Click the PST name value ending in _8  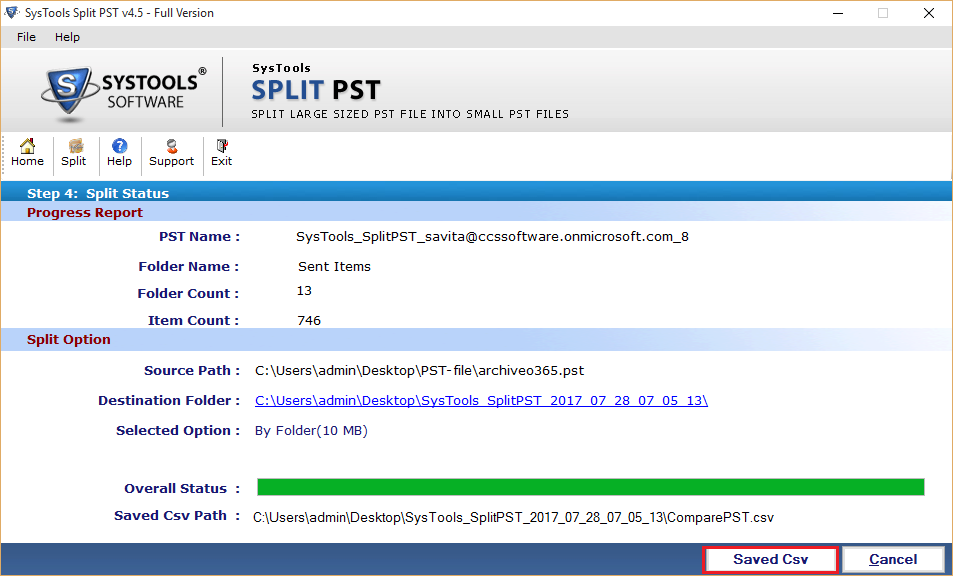click(492, 237)
